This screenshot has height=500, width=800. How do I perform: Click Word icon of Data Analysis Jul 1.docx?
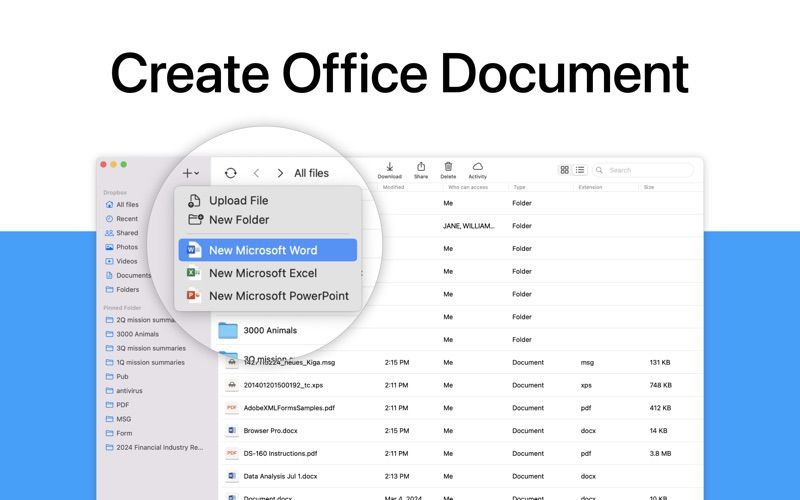[x=232, y=476]
